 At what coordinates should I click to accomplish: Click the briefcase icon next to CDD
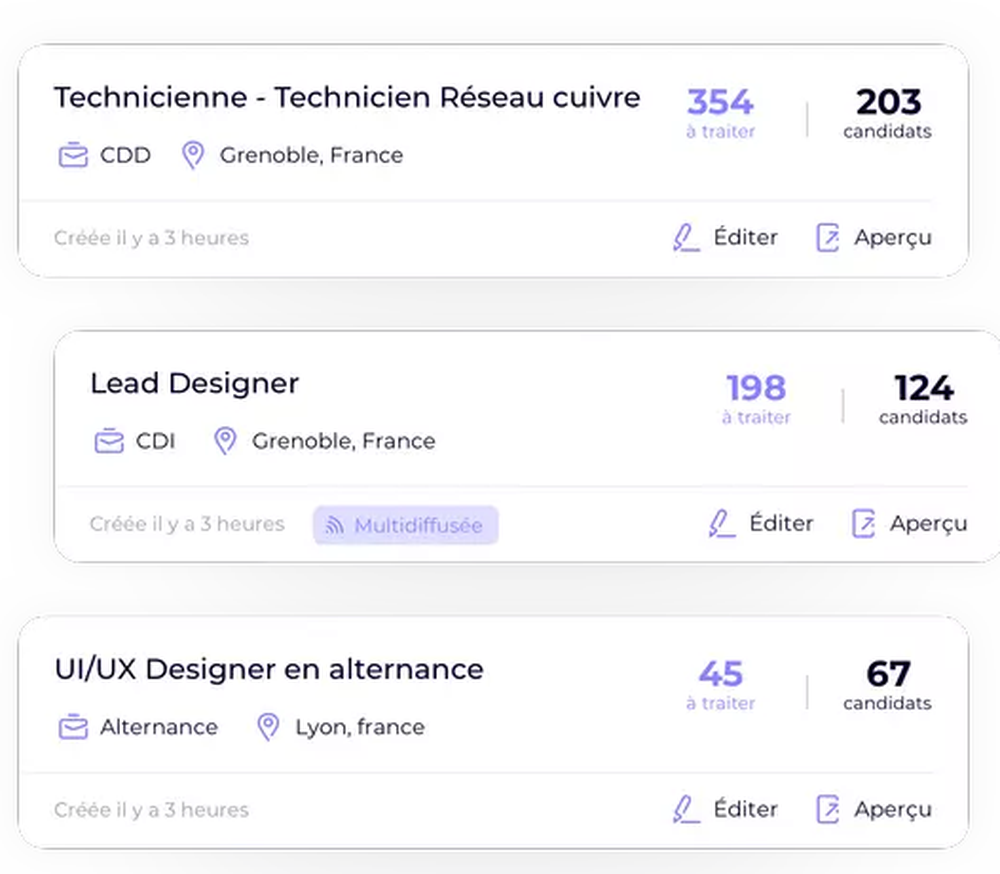73,155
